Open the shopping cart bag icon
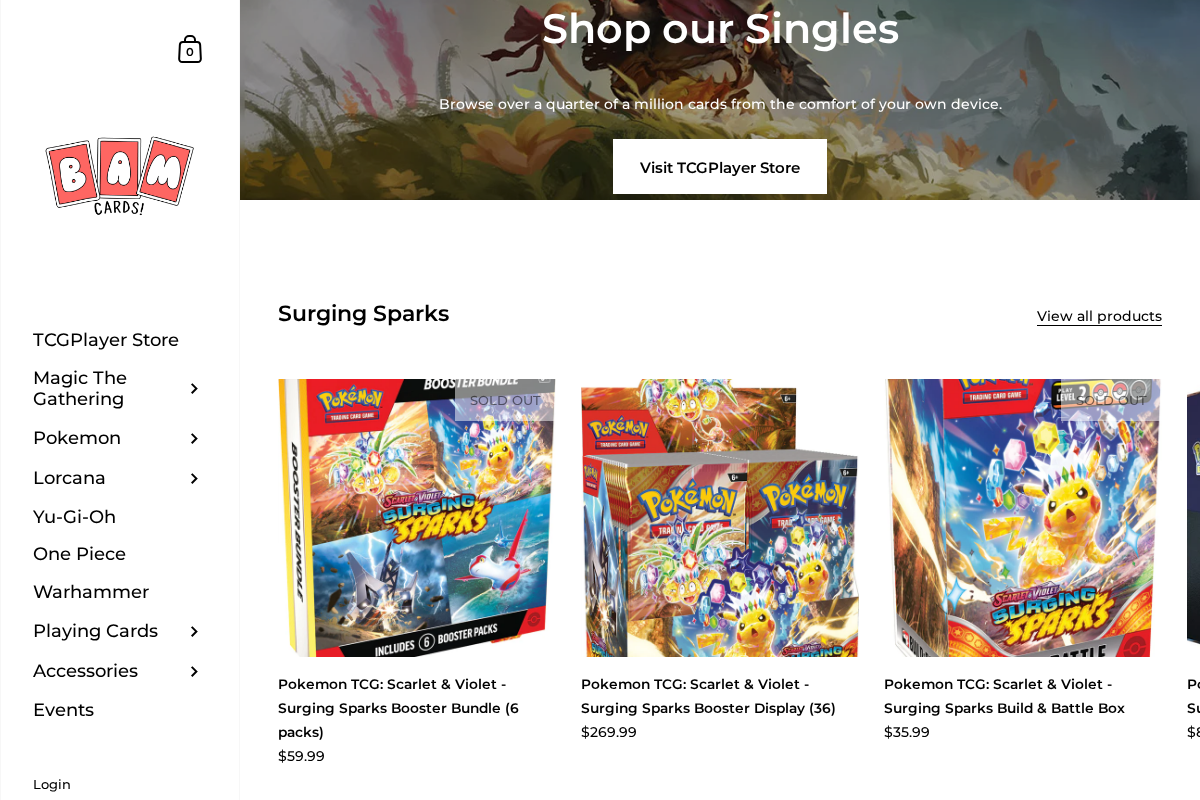 [189, 48]
